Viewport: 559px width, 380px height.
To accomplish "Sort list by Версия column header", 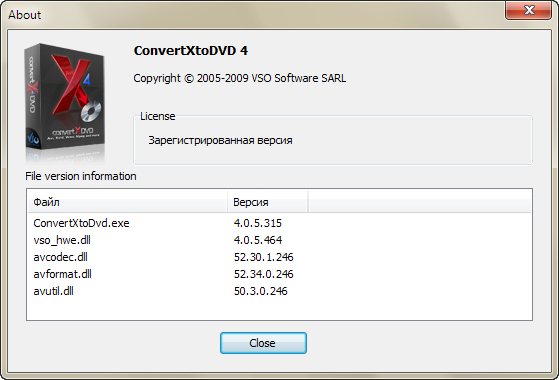I will 267,202.
